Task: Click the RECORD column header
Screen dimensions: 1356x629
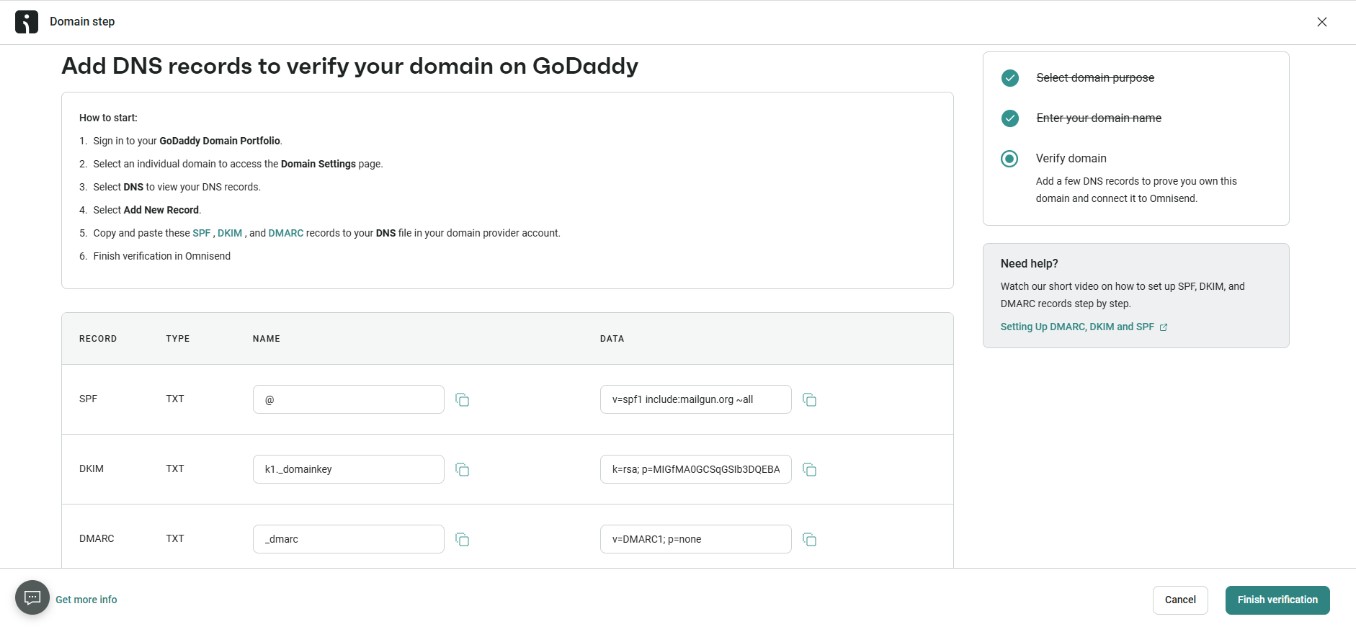Action: click(x=98, y=339)
